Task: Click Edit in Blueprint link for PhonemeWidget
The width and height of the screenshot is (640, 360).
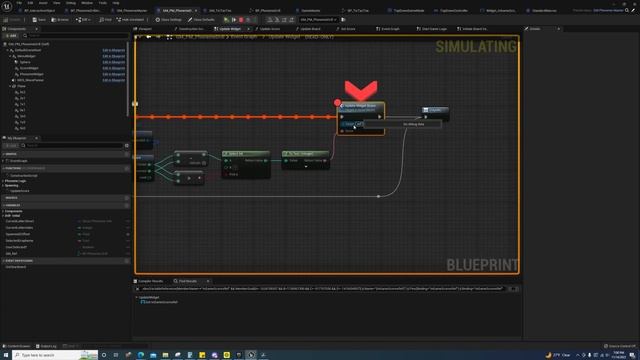Action: (113, 74)
